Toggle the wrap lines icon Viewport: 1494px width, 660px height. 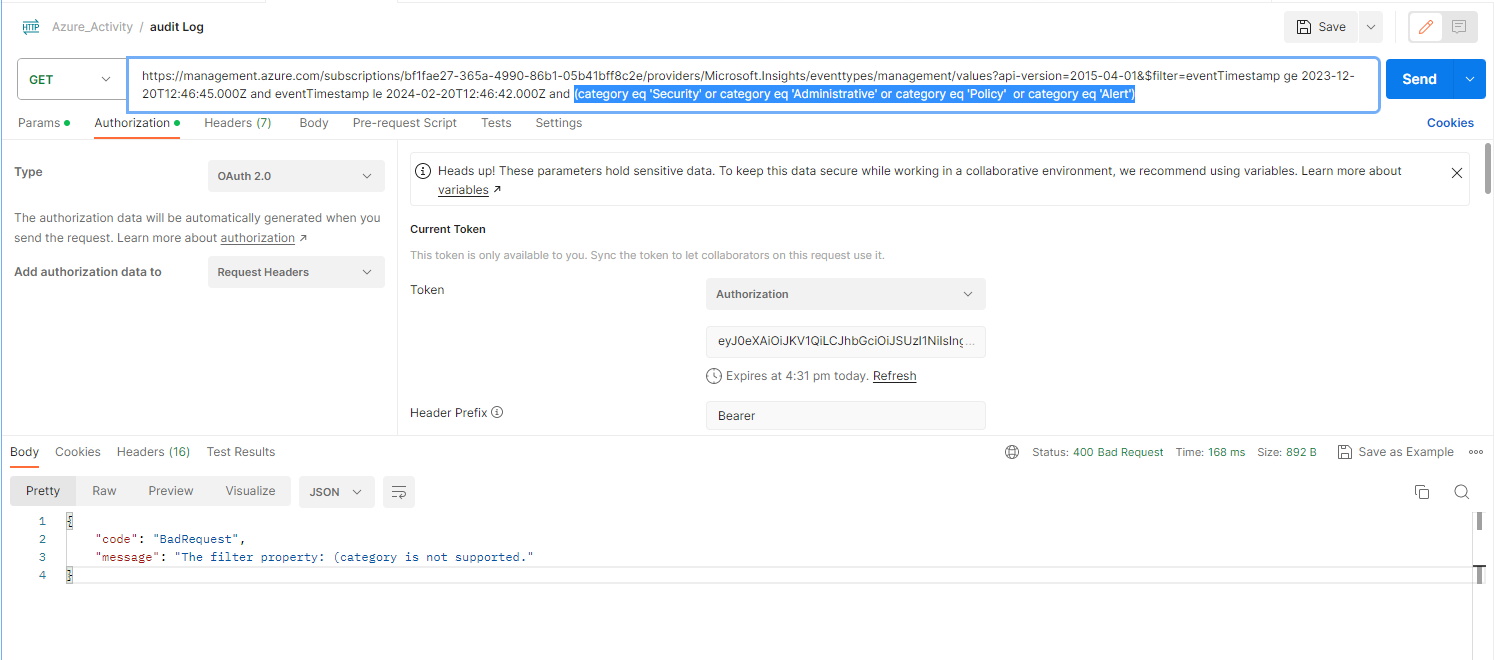tap(399, 492)
